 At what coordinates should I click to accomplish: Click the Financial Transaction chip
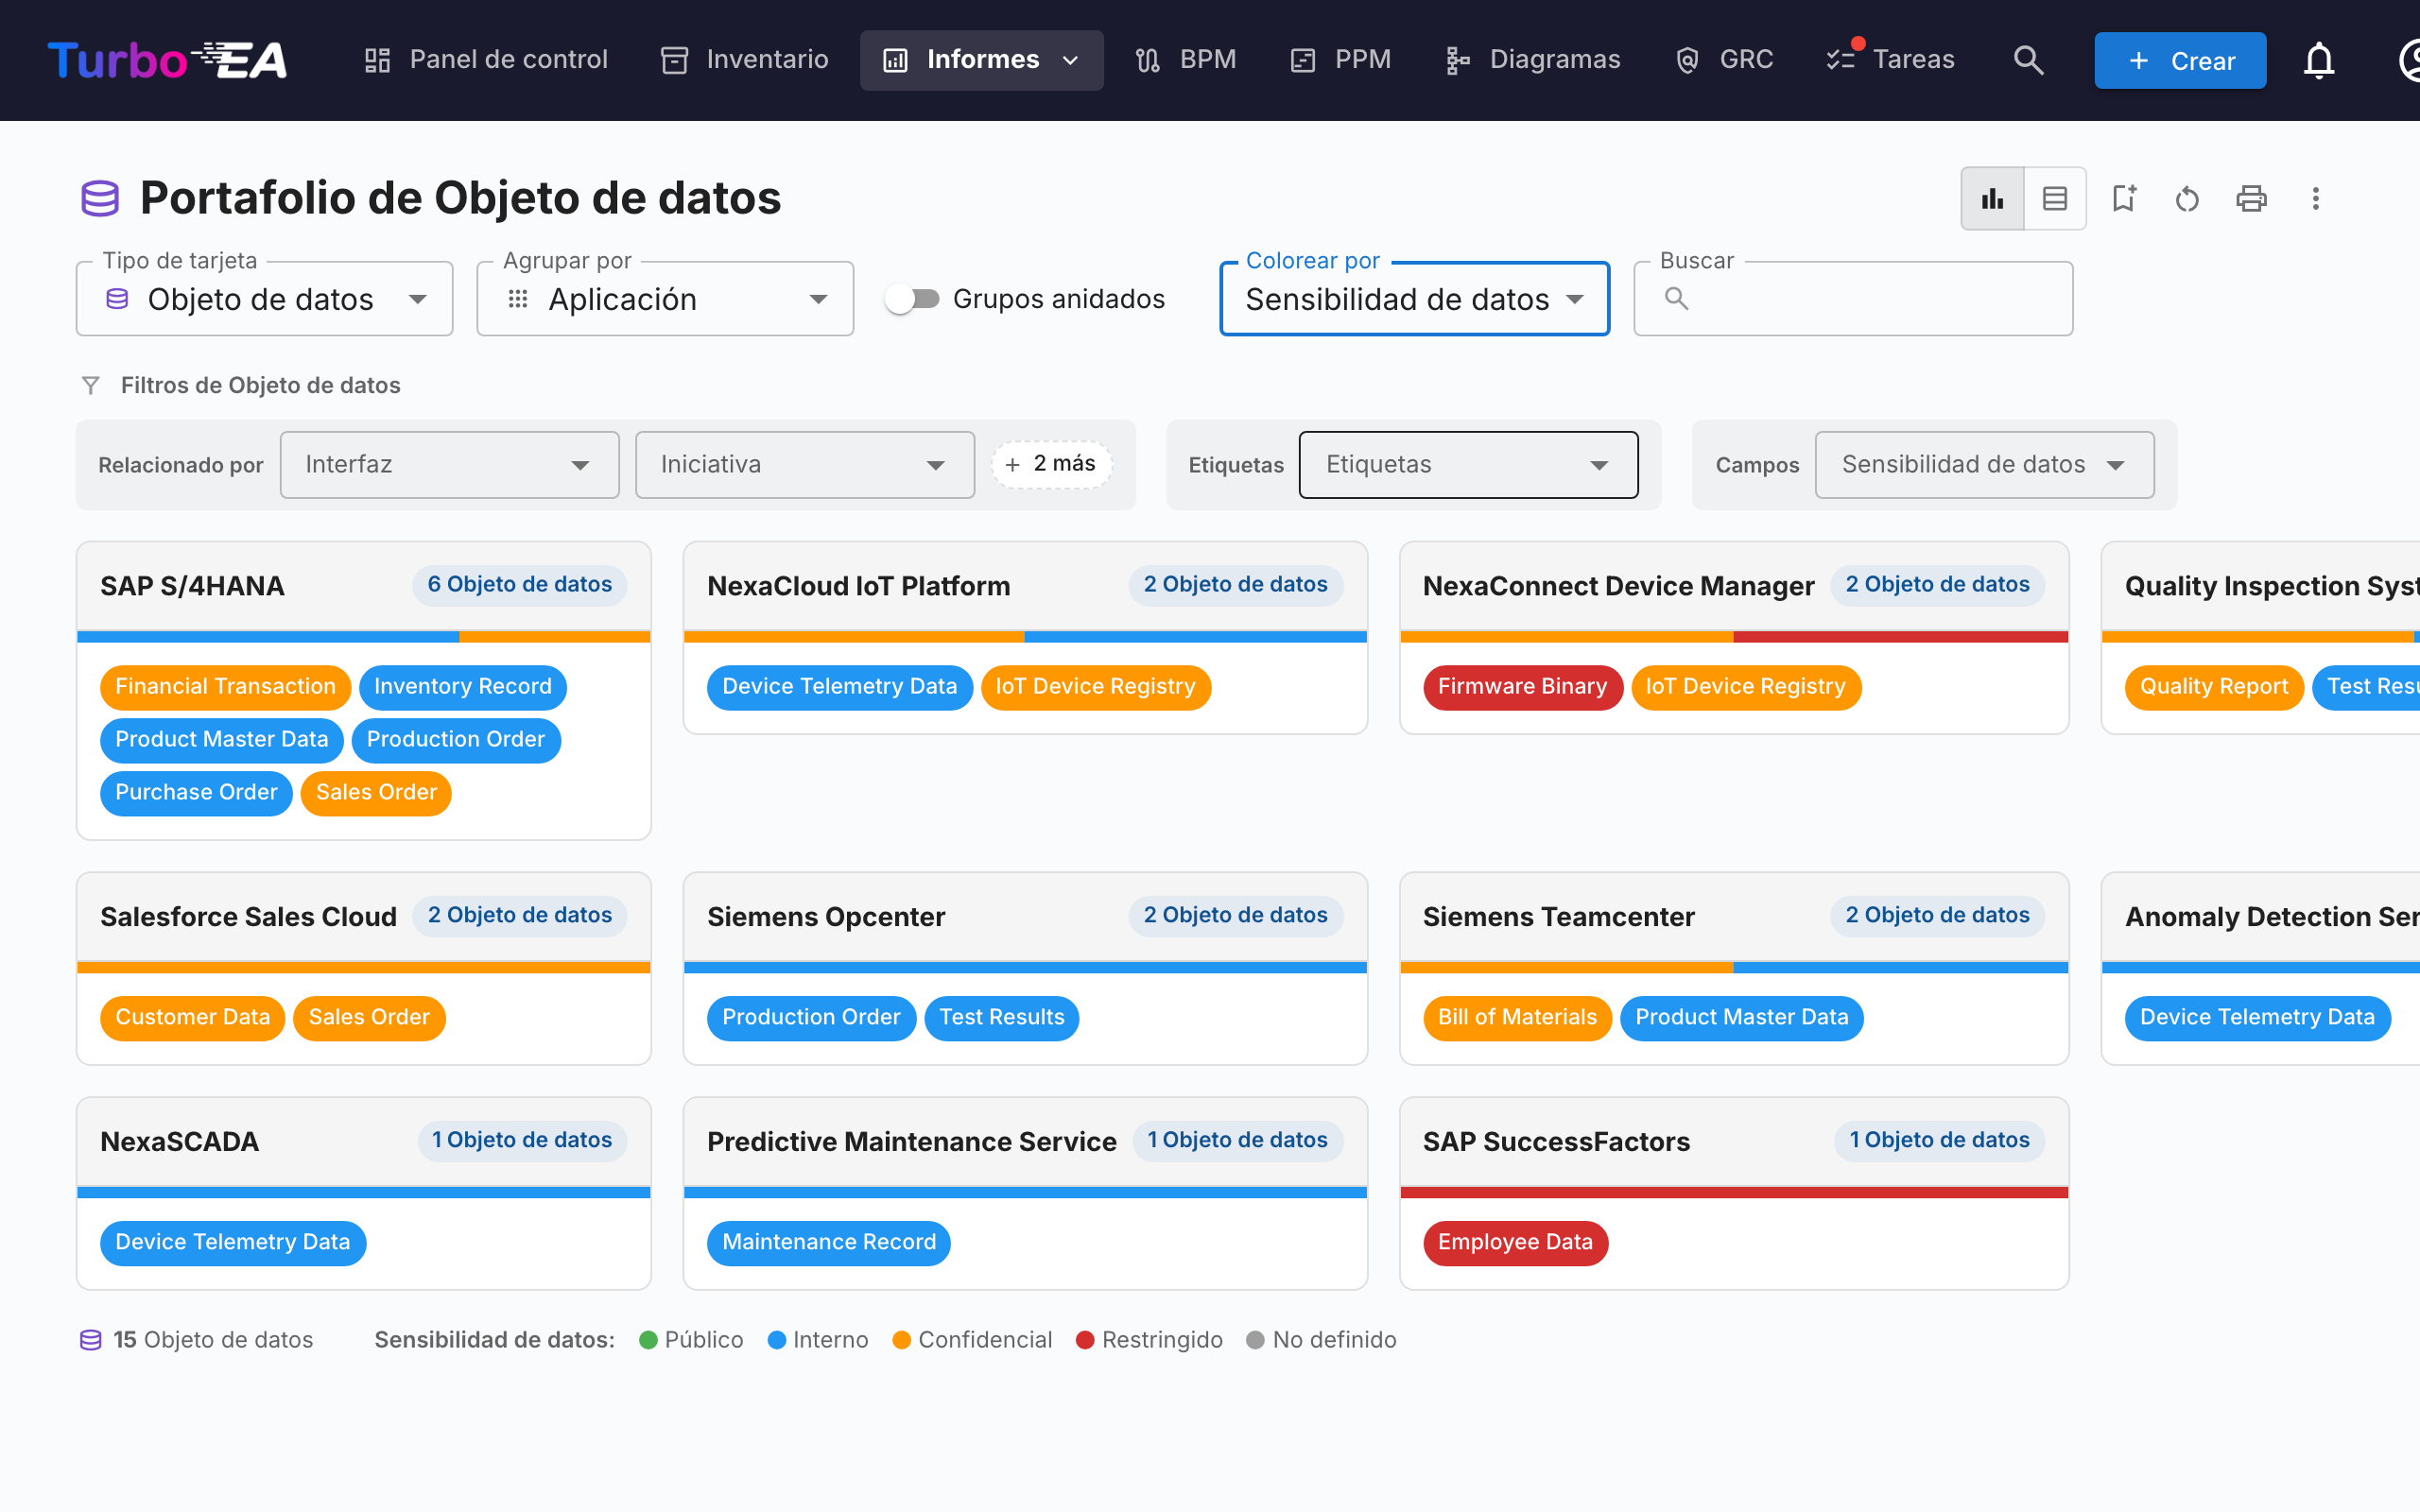(x=225, y=687)
